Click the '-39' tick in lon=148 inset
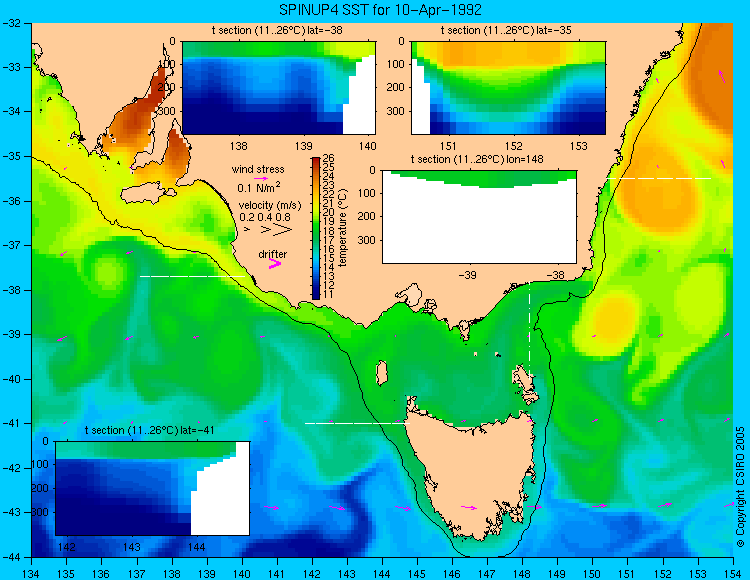Image resolution: width=750 pixels, height=580 pixels. click(x=467, y=275)
